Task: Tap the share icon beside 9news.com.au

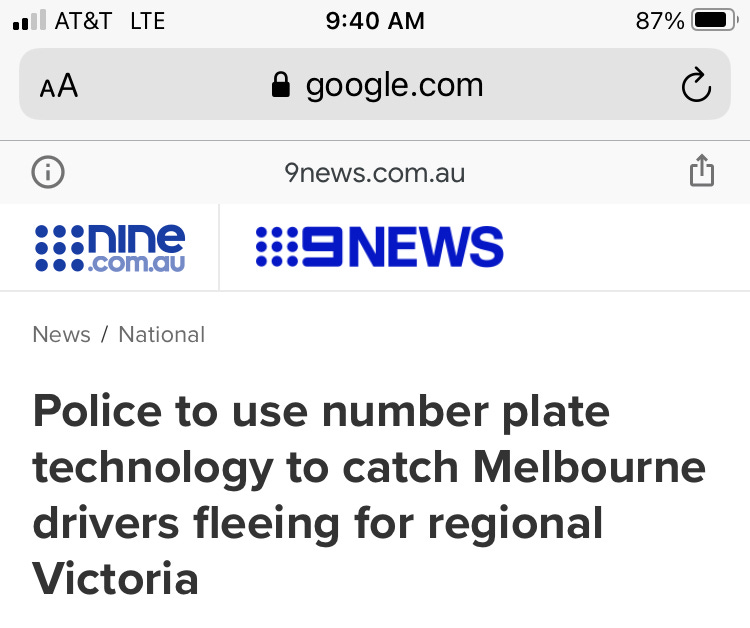Action: pos(702,170)
